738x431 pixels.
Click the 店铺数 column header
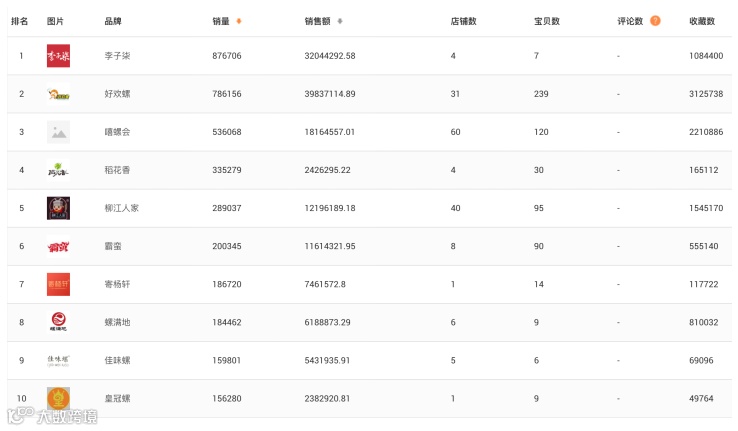464,21
